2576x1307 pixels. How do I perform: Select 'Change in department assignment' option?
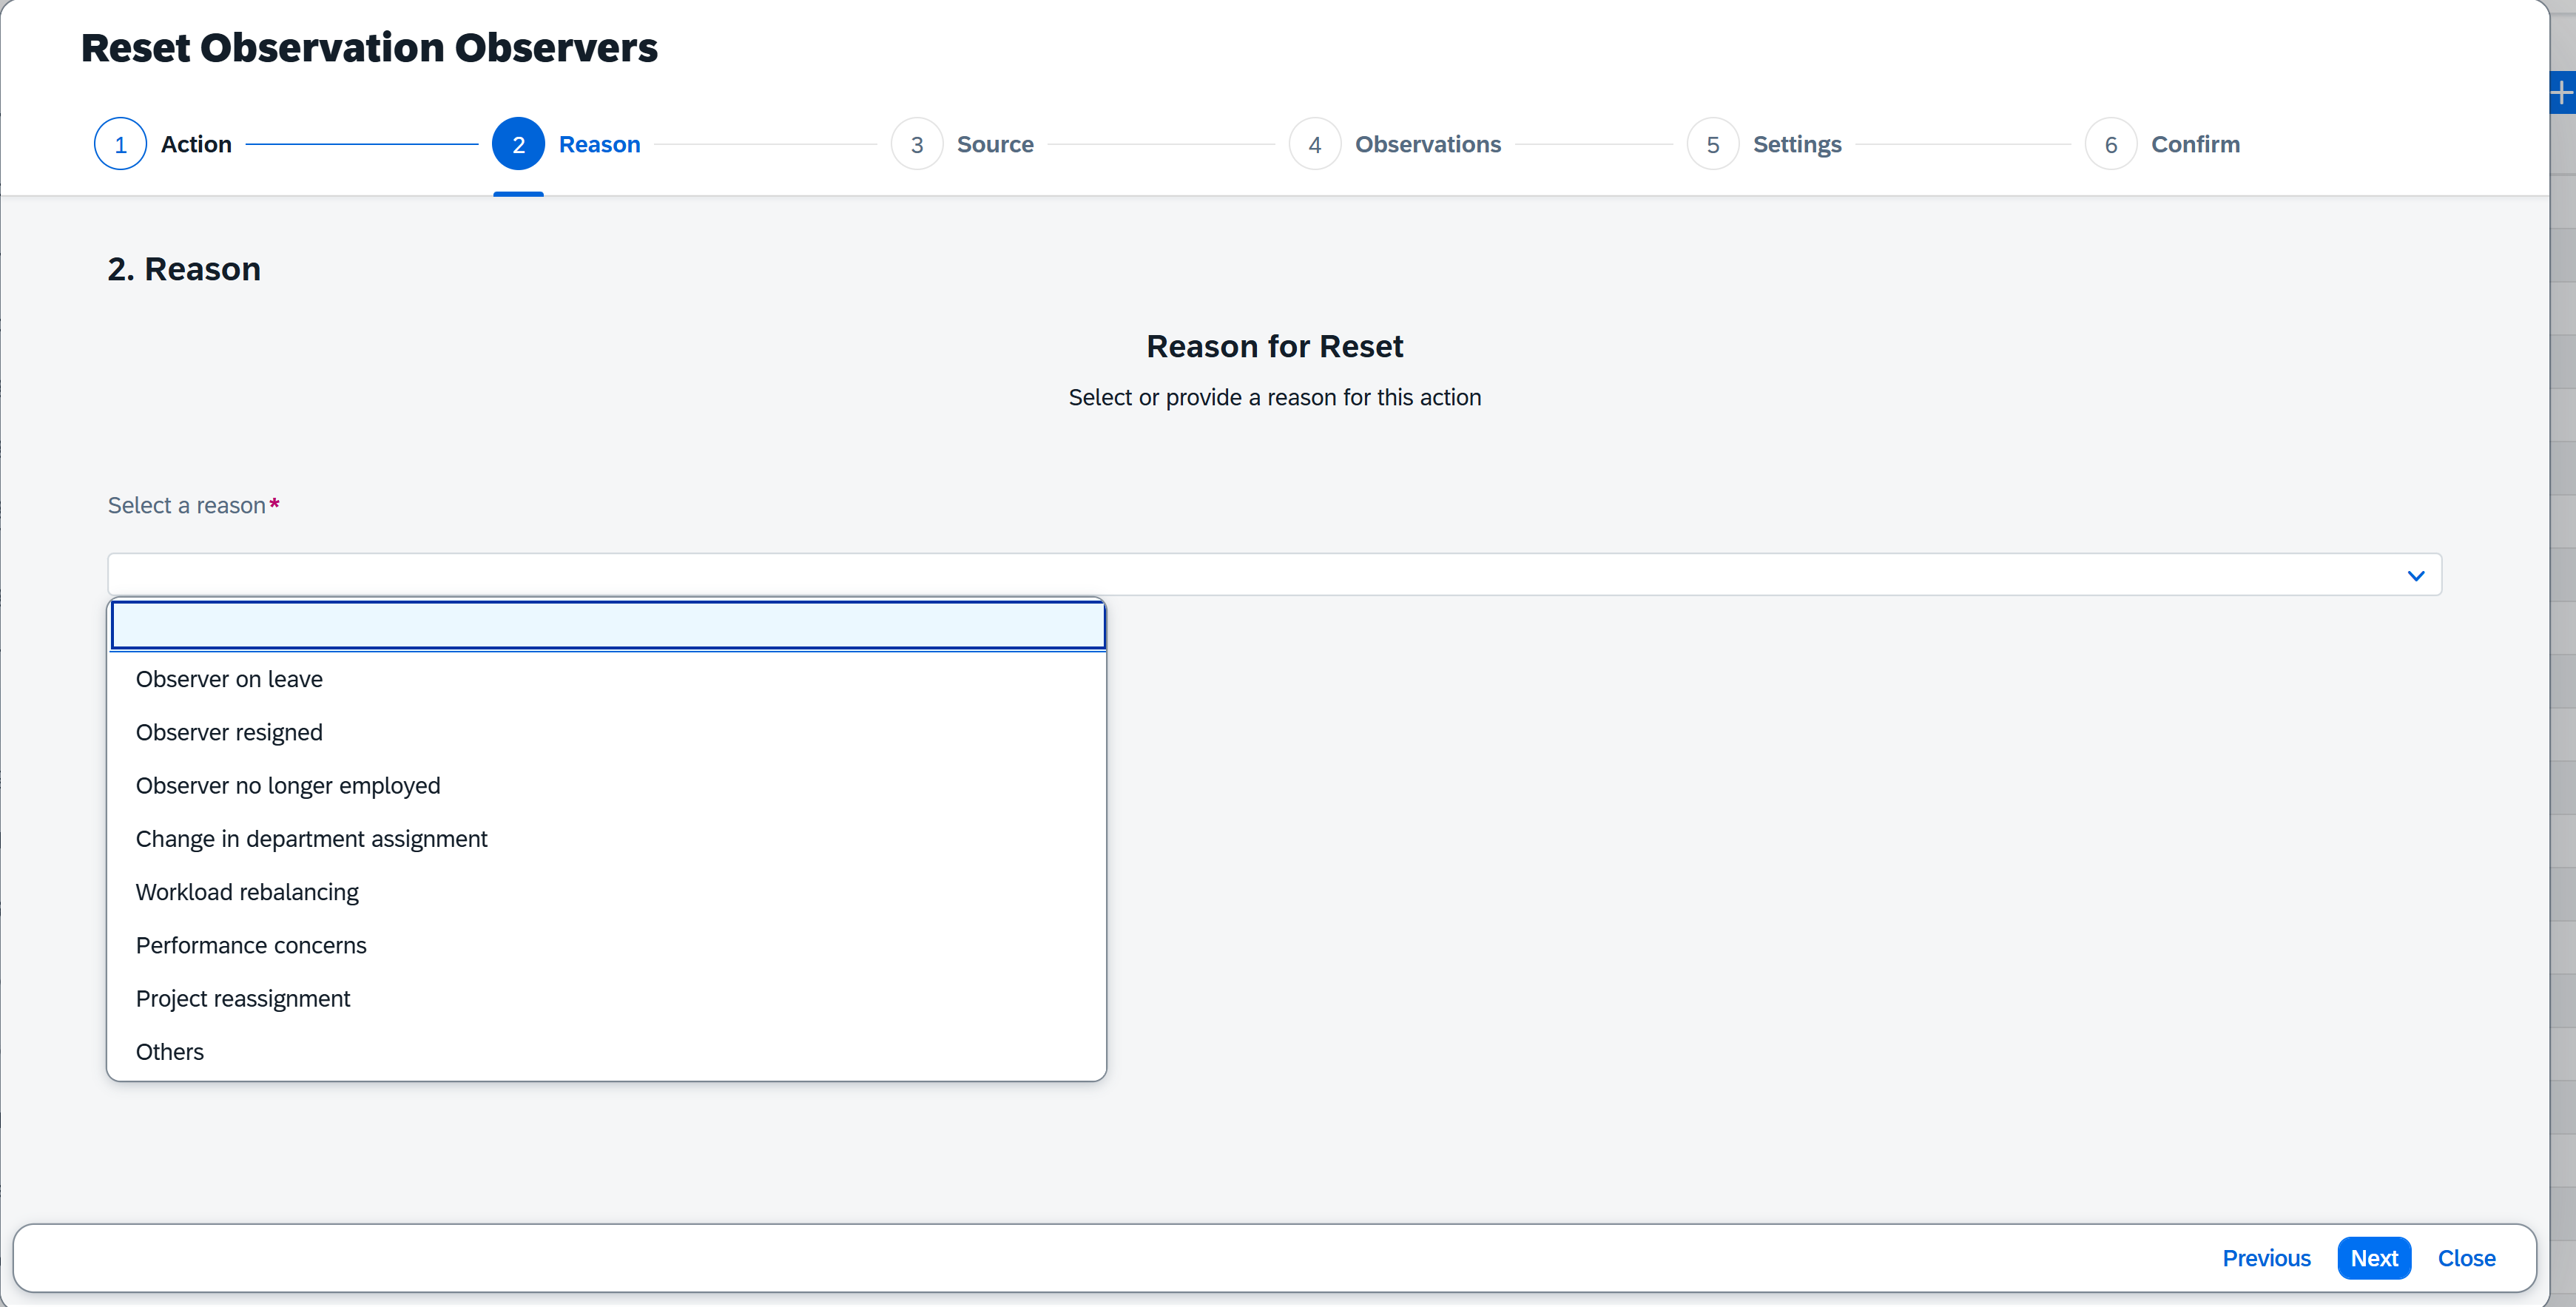coord(311,838)
